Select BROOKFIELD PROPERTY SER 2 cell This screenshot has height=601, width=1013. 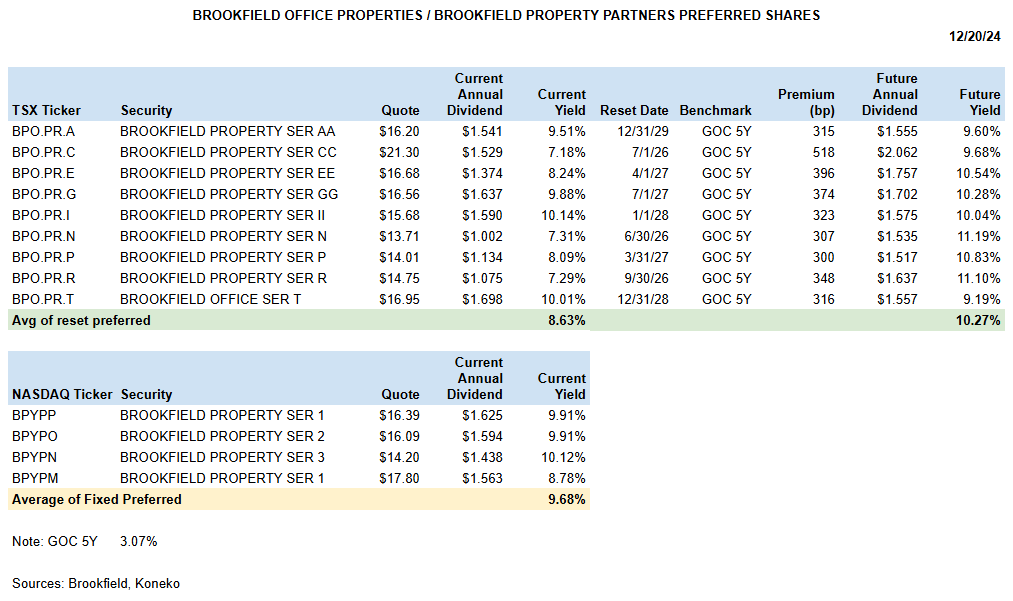tap(222, 436)
